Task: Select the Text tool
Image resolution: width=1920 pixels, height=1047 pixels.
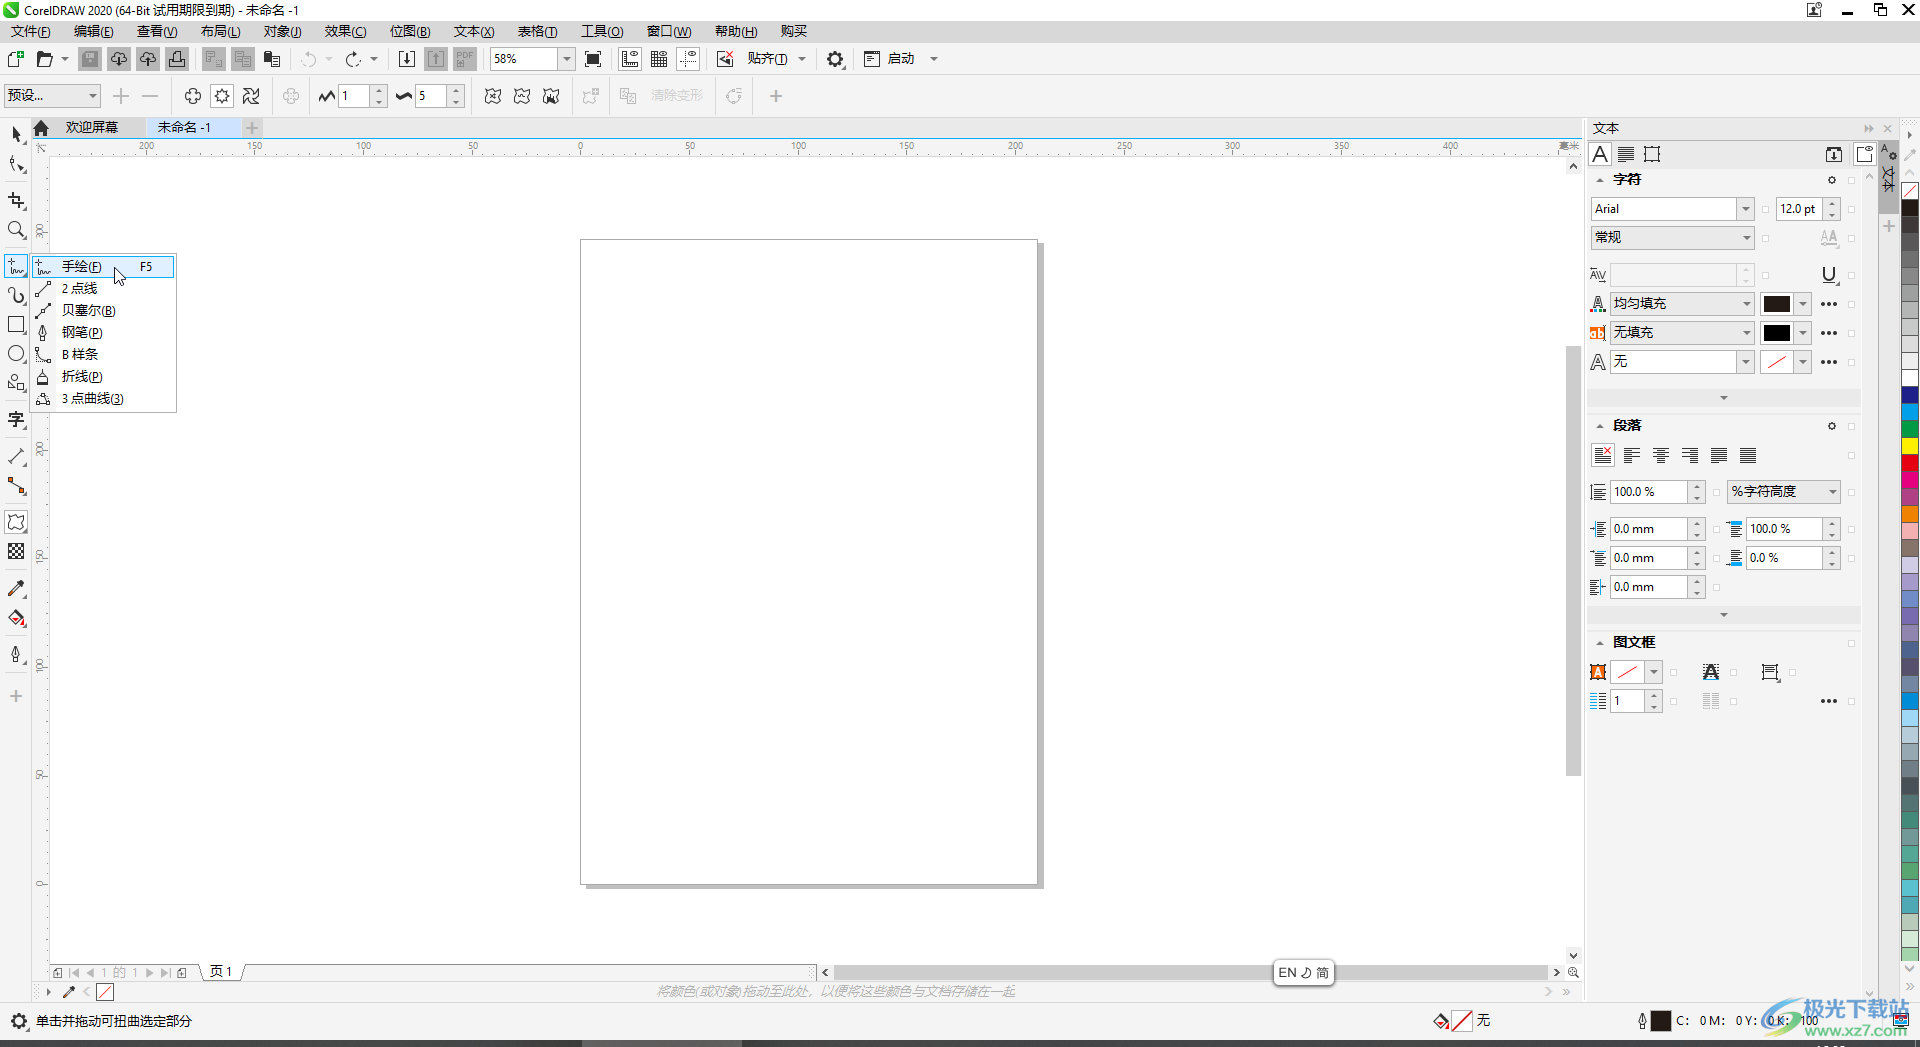Action: (16, 419)
